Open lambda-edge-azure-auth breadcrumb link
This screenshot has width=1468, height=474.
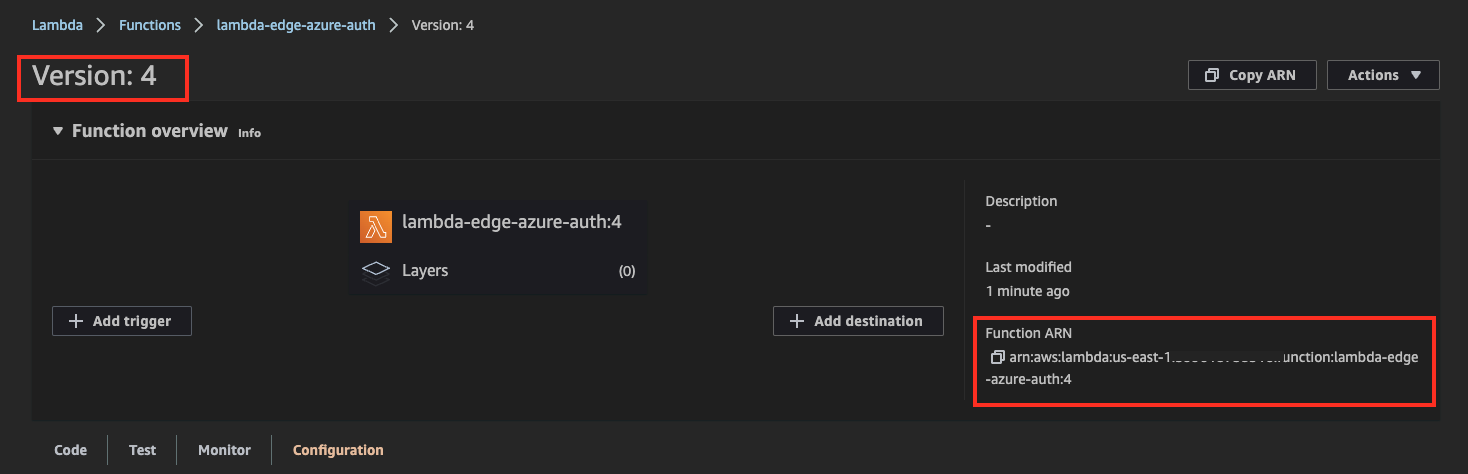[x=296, y=25]
